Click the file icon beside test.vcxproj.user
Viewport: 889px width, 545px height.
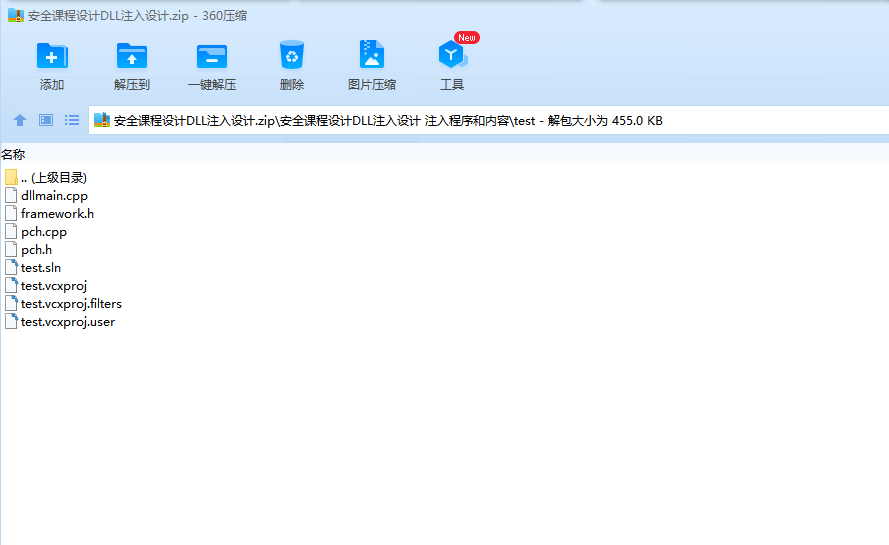[x=11, y=322]
